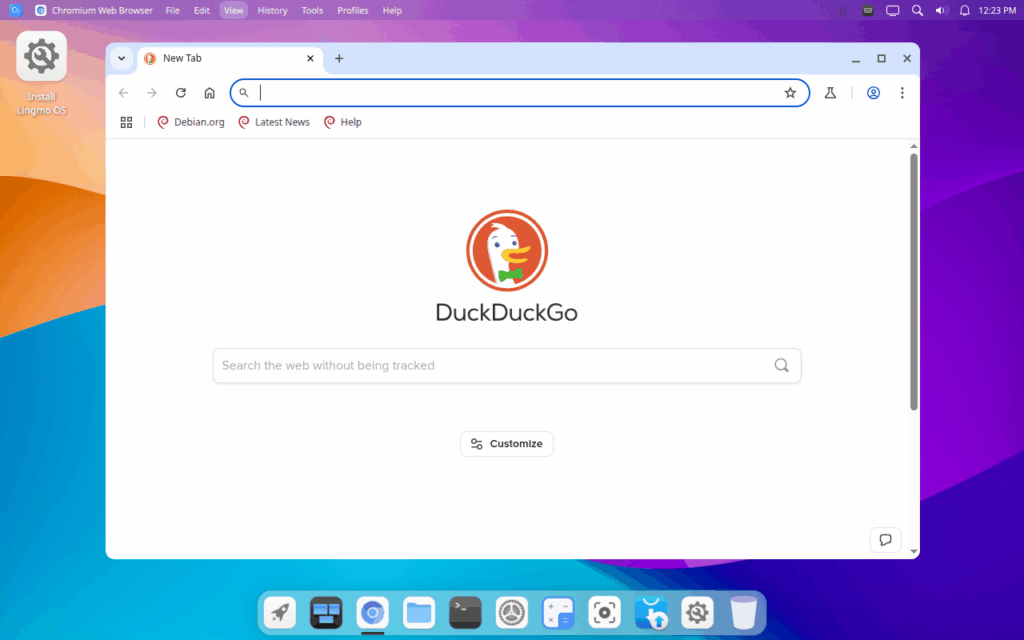Bookmark this tab with the star icon

coord(790,93)
